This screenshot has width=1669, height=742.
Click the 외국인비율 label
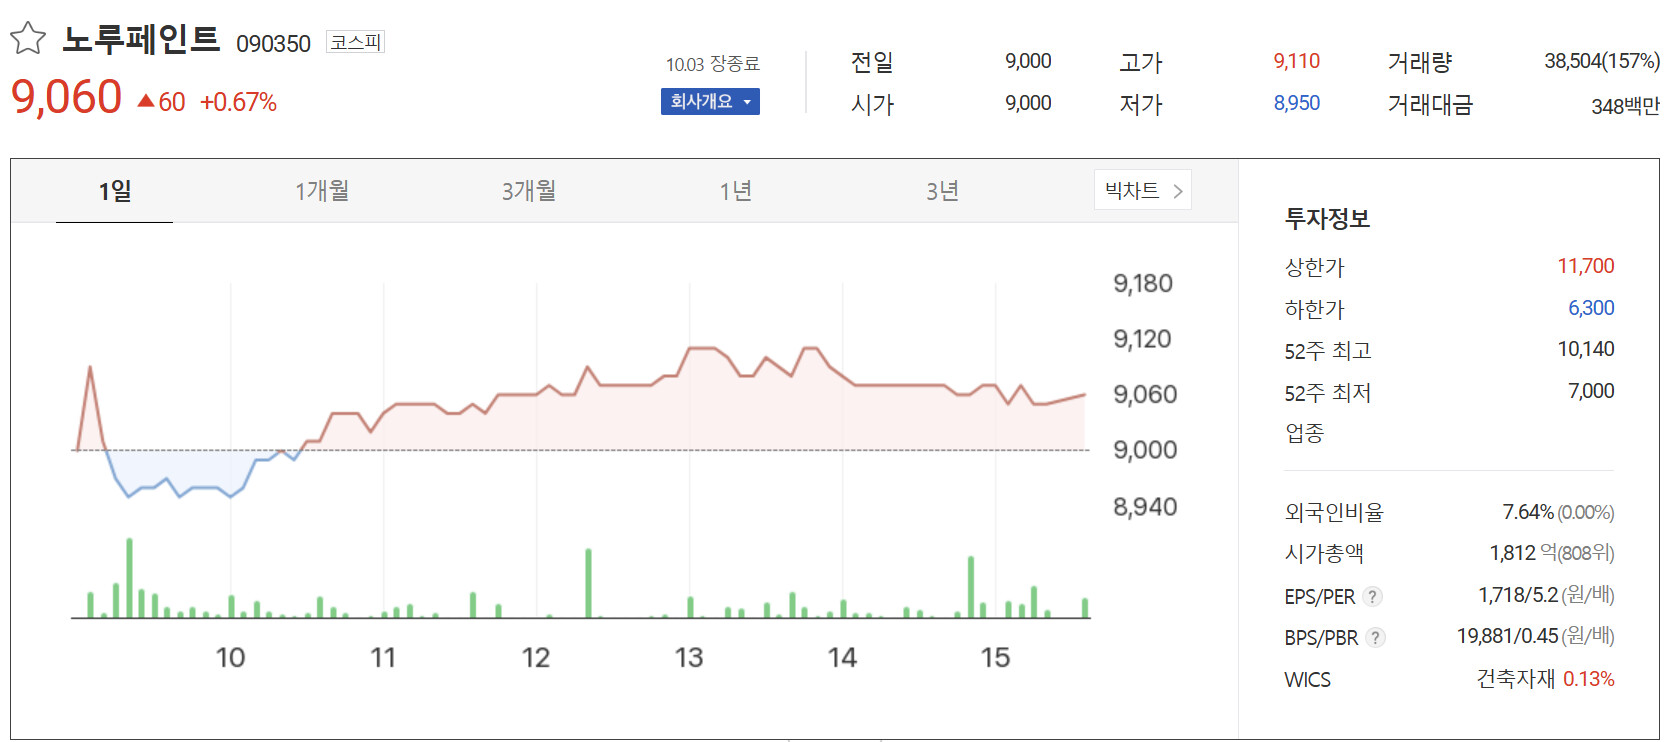[x=1334, y=513]
